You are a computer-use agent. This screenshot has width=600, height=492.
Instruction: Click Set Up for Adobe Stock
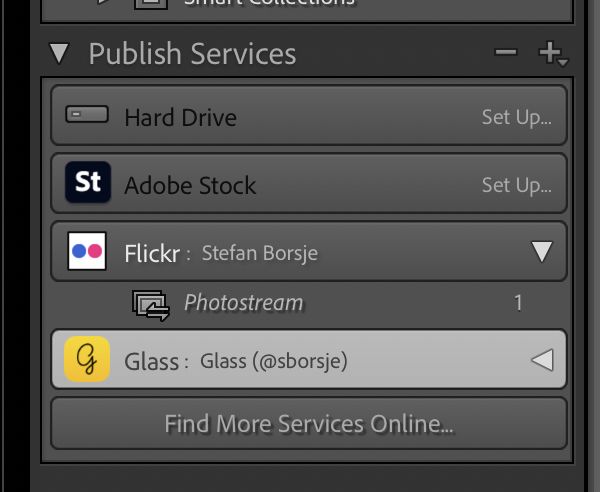(x=517, y=185)
